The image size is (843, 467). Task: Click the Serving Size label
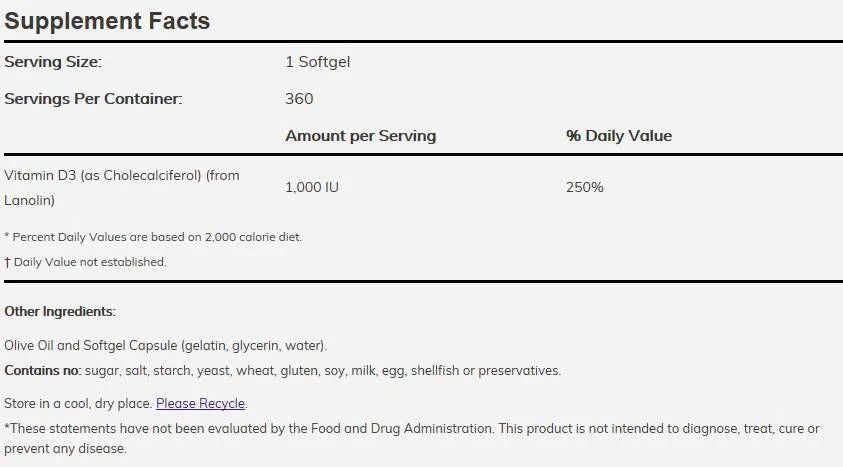point(53,62)
